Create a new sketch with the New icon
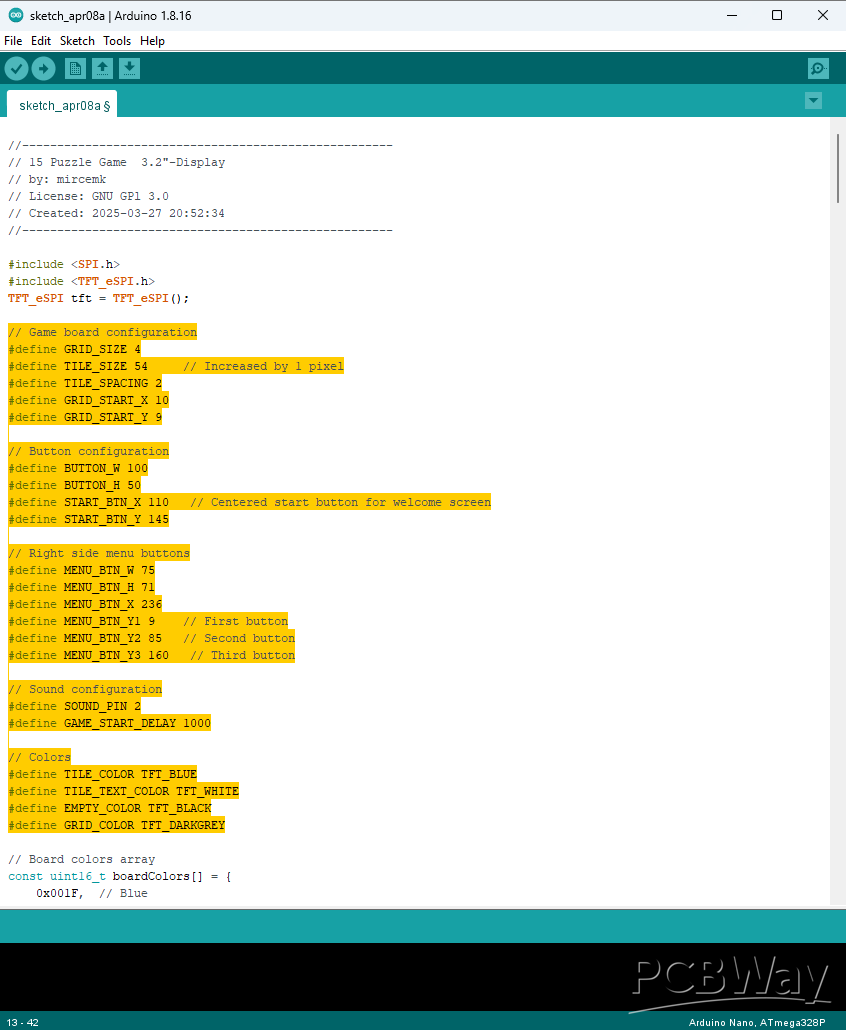The width and height of the screenshot is (846, 1030). click(x=75, y=68)
